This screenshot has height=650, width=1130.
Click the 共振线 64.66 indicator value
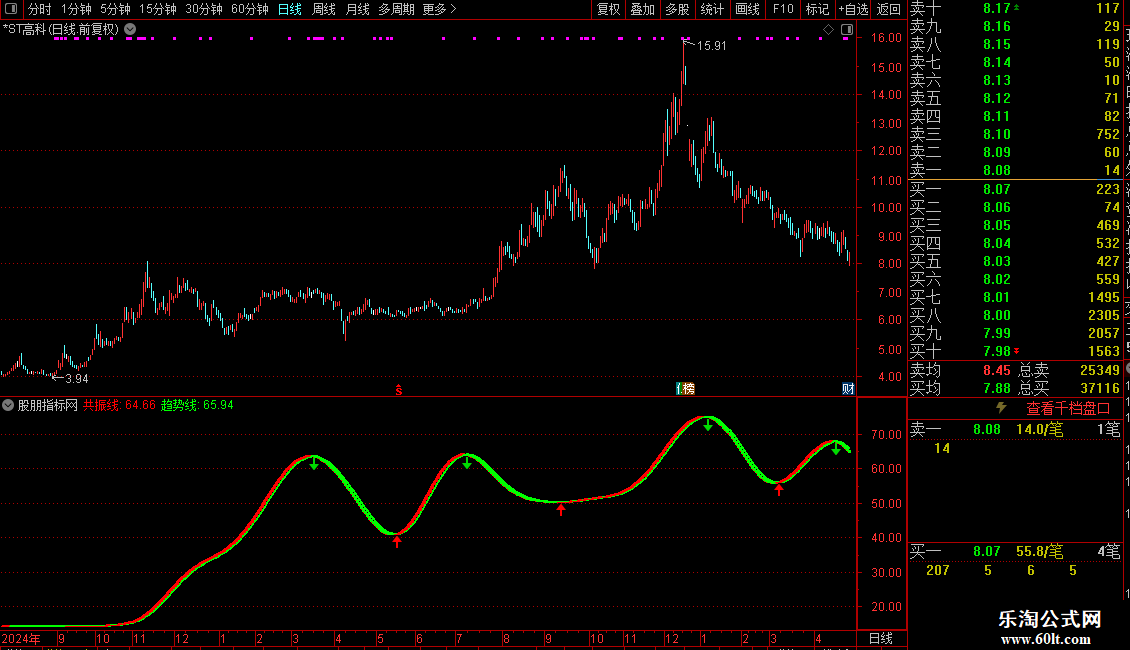[119, 405]
